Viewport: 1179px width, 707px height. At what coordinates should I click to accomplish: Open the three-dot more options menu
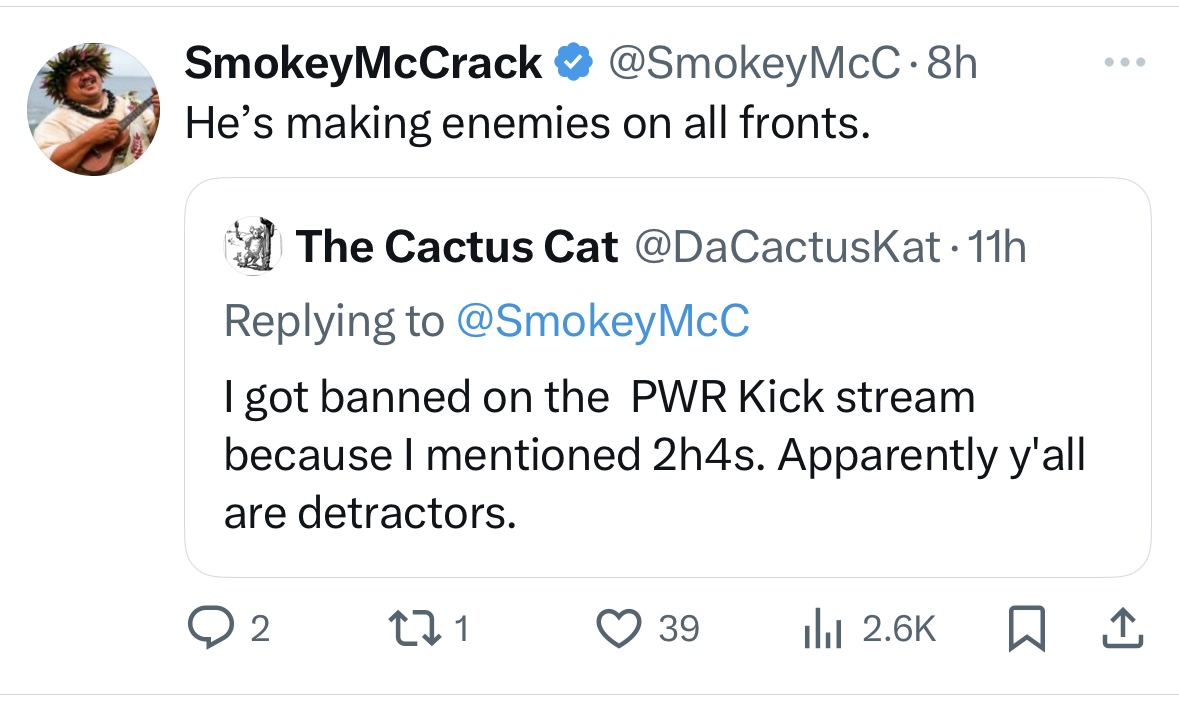[1125, 62]
